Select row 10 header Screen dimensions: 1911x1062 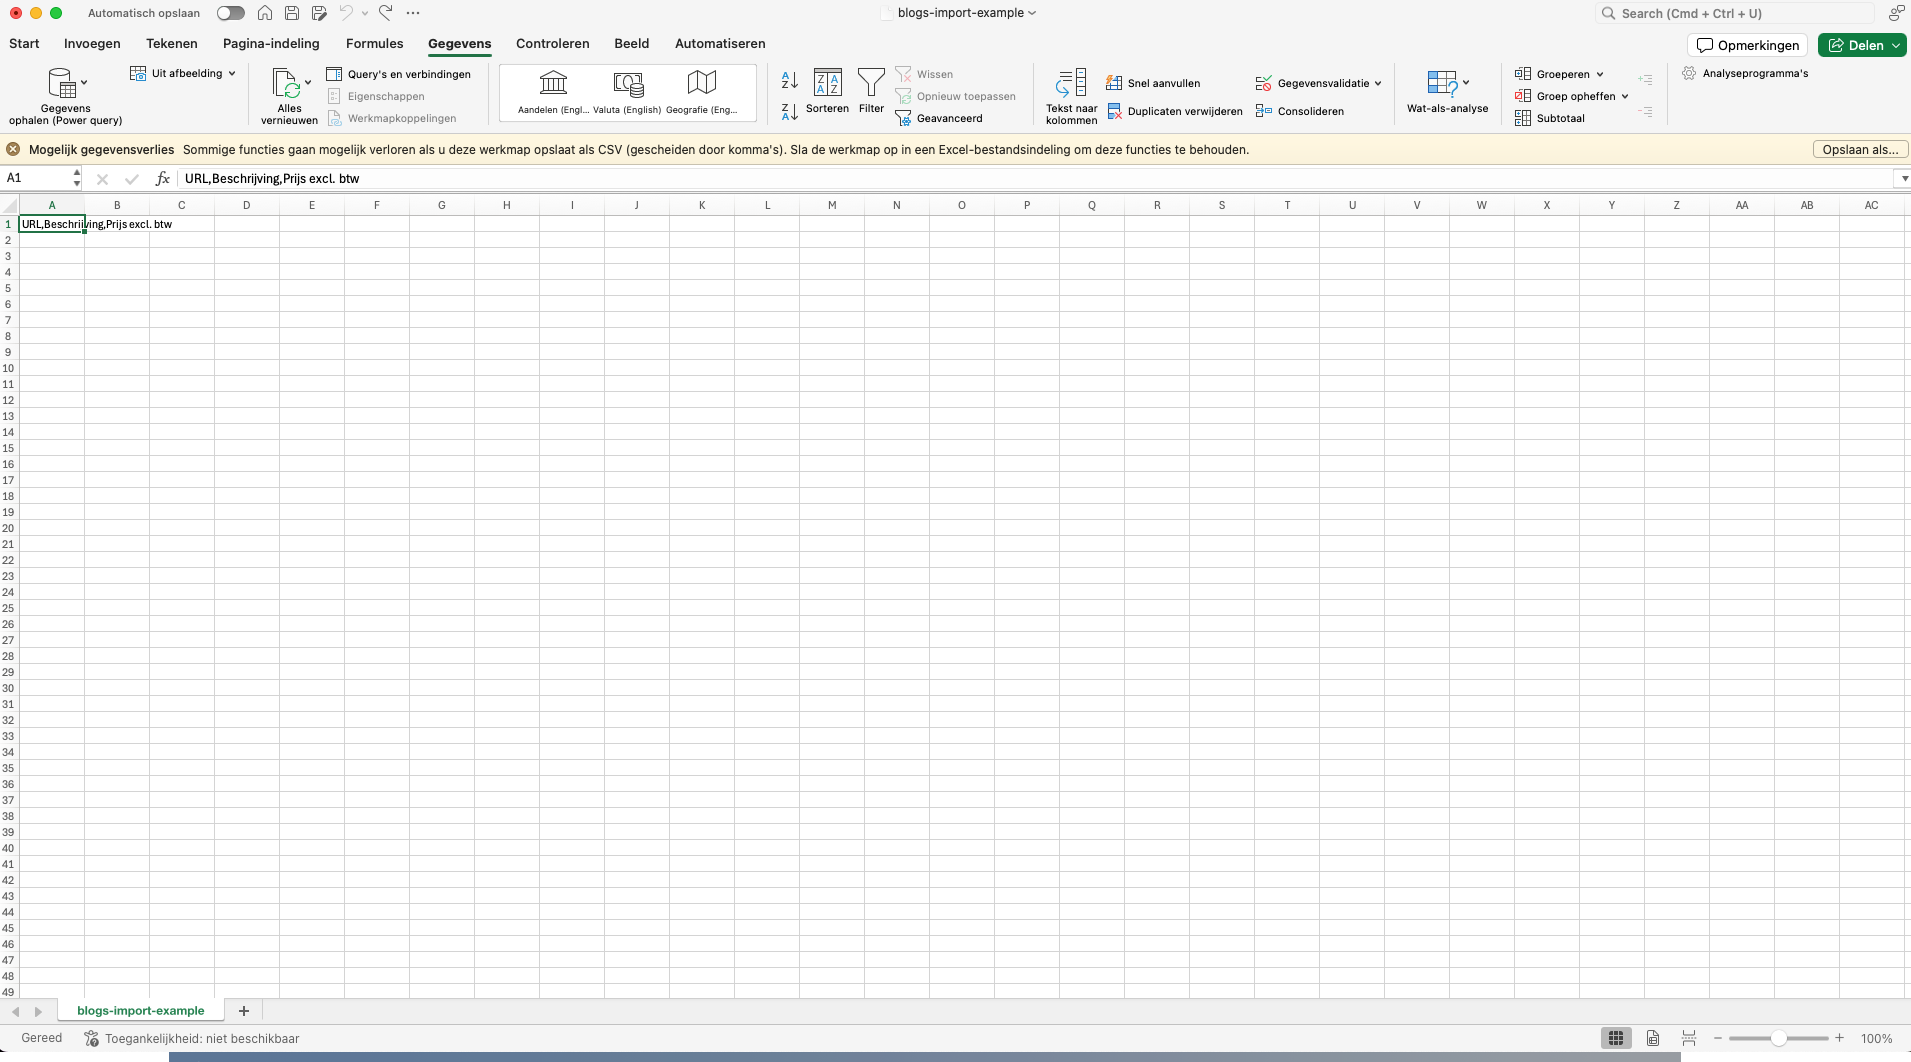pos(9,368)
